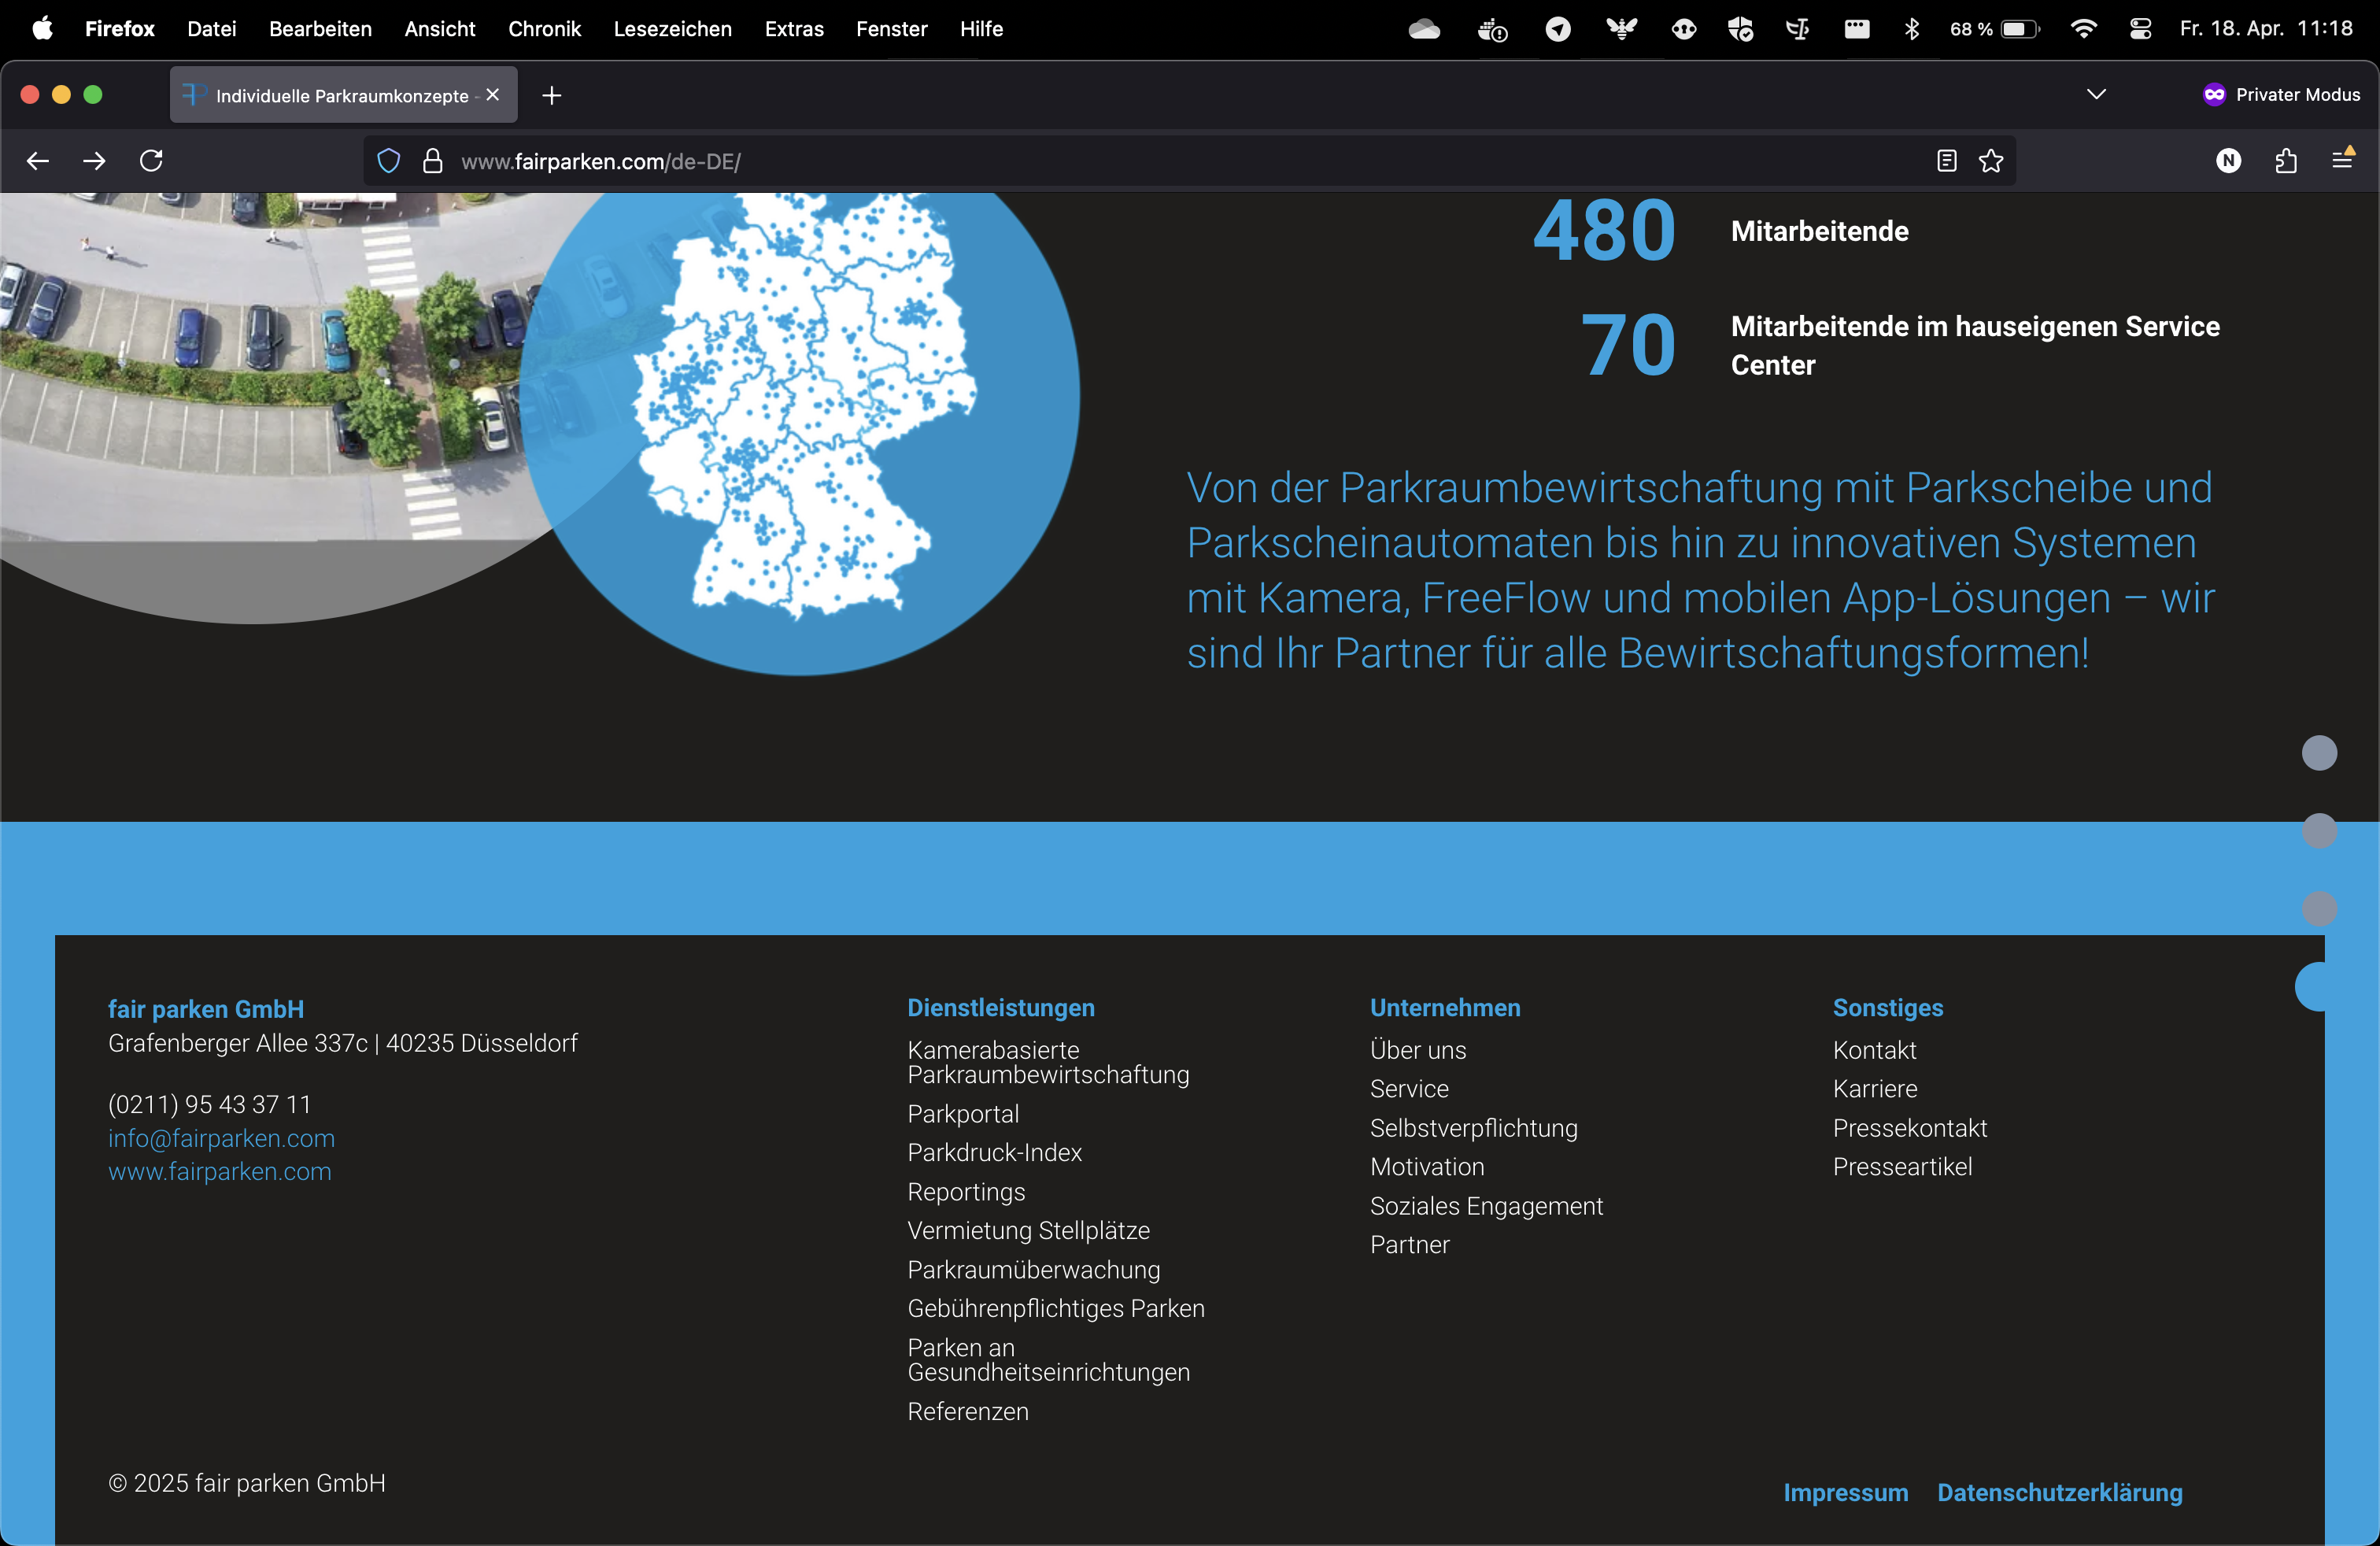This screenshot has width=2380, height=1546.
Task: Click the forward navigation arrow
Action: 94,161
